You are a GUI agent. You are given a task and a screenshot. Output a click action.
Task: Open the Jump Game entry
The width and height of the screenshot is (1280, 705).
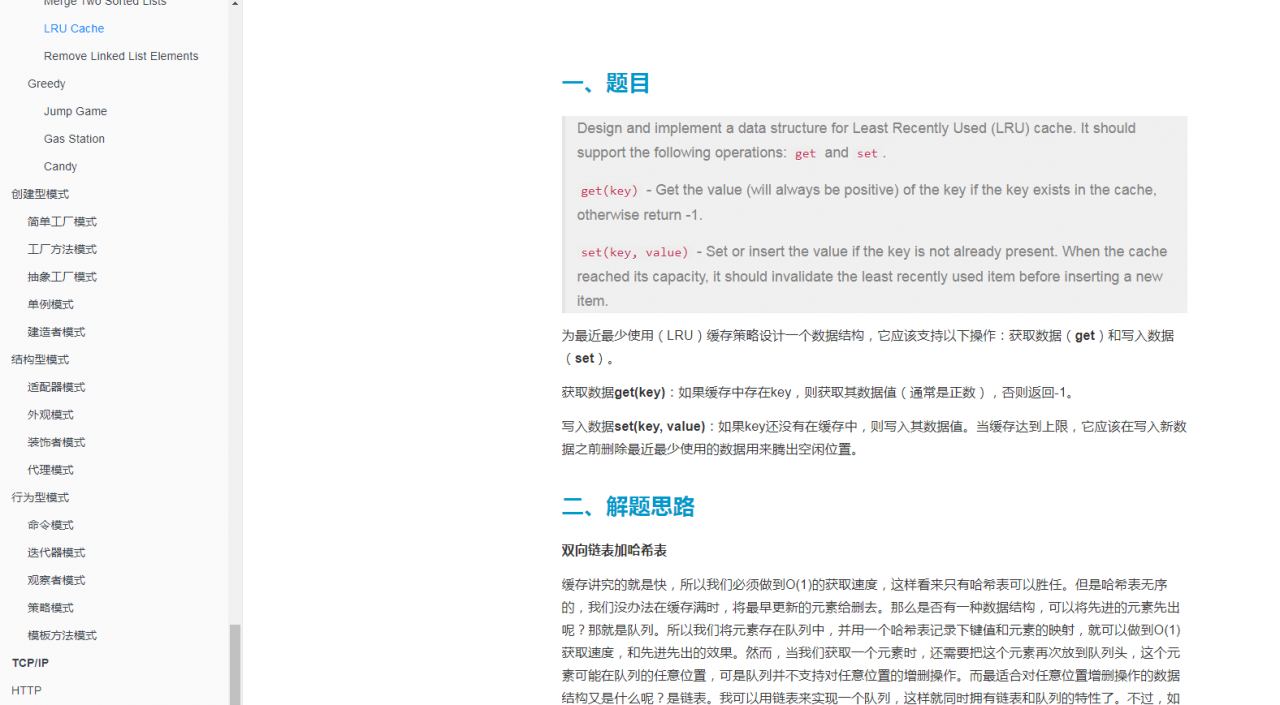point(75,111)
